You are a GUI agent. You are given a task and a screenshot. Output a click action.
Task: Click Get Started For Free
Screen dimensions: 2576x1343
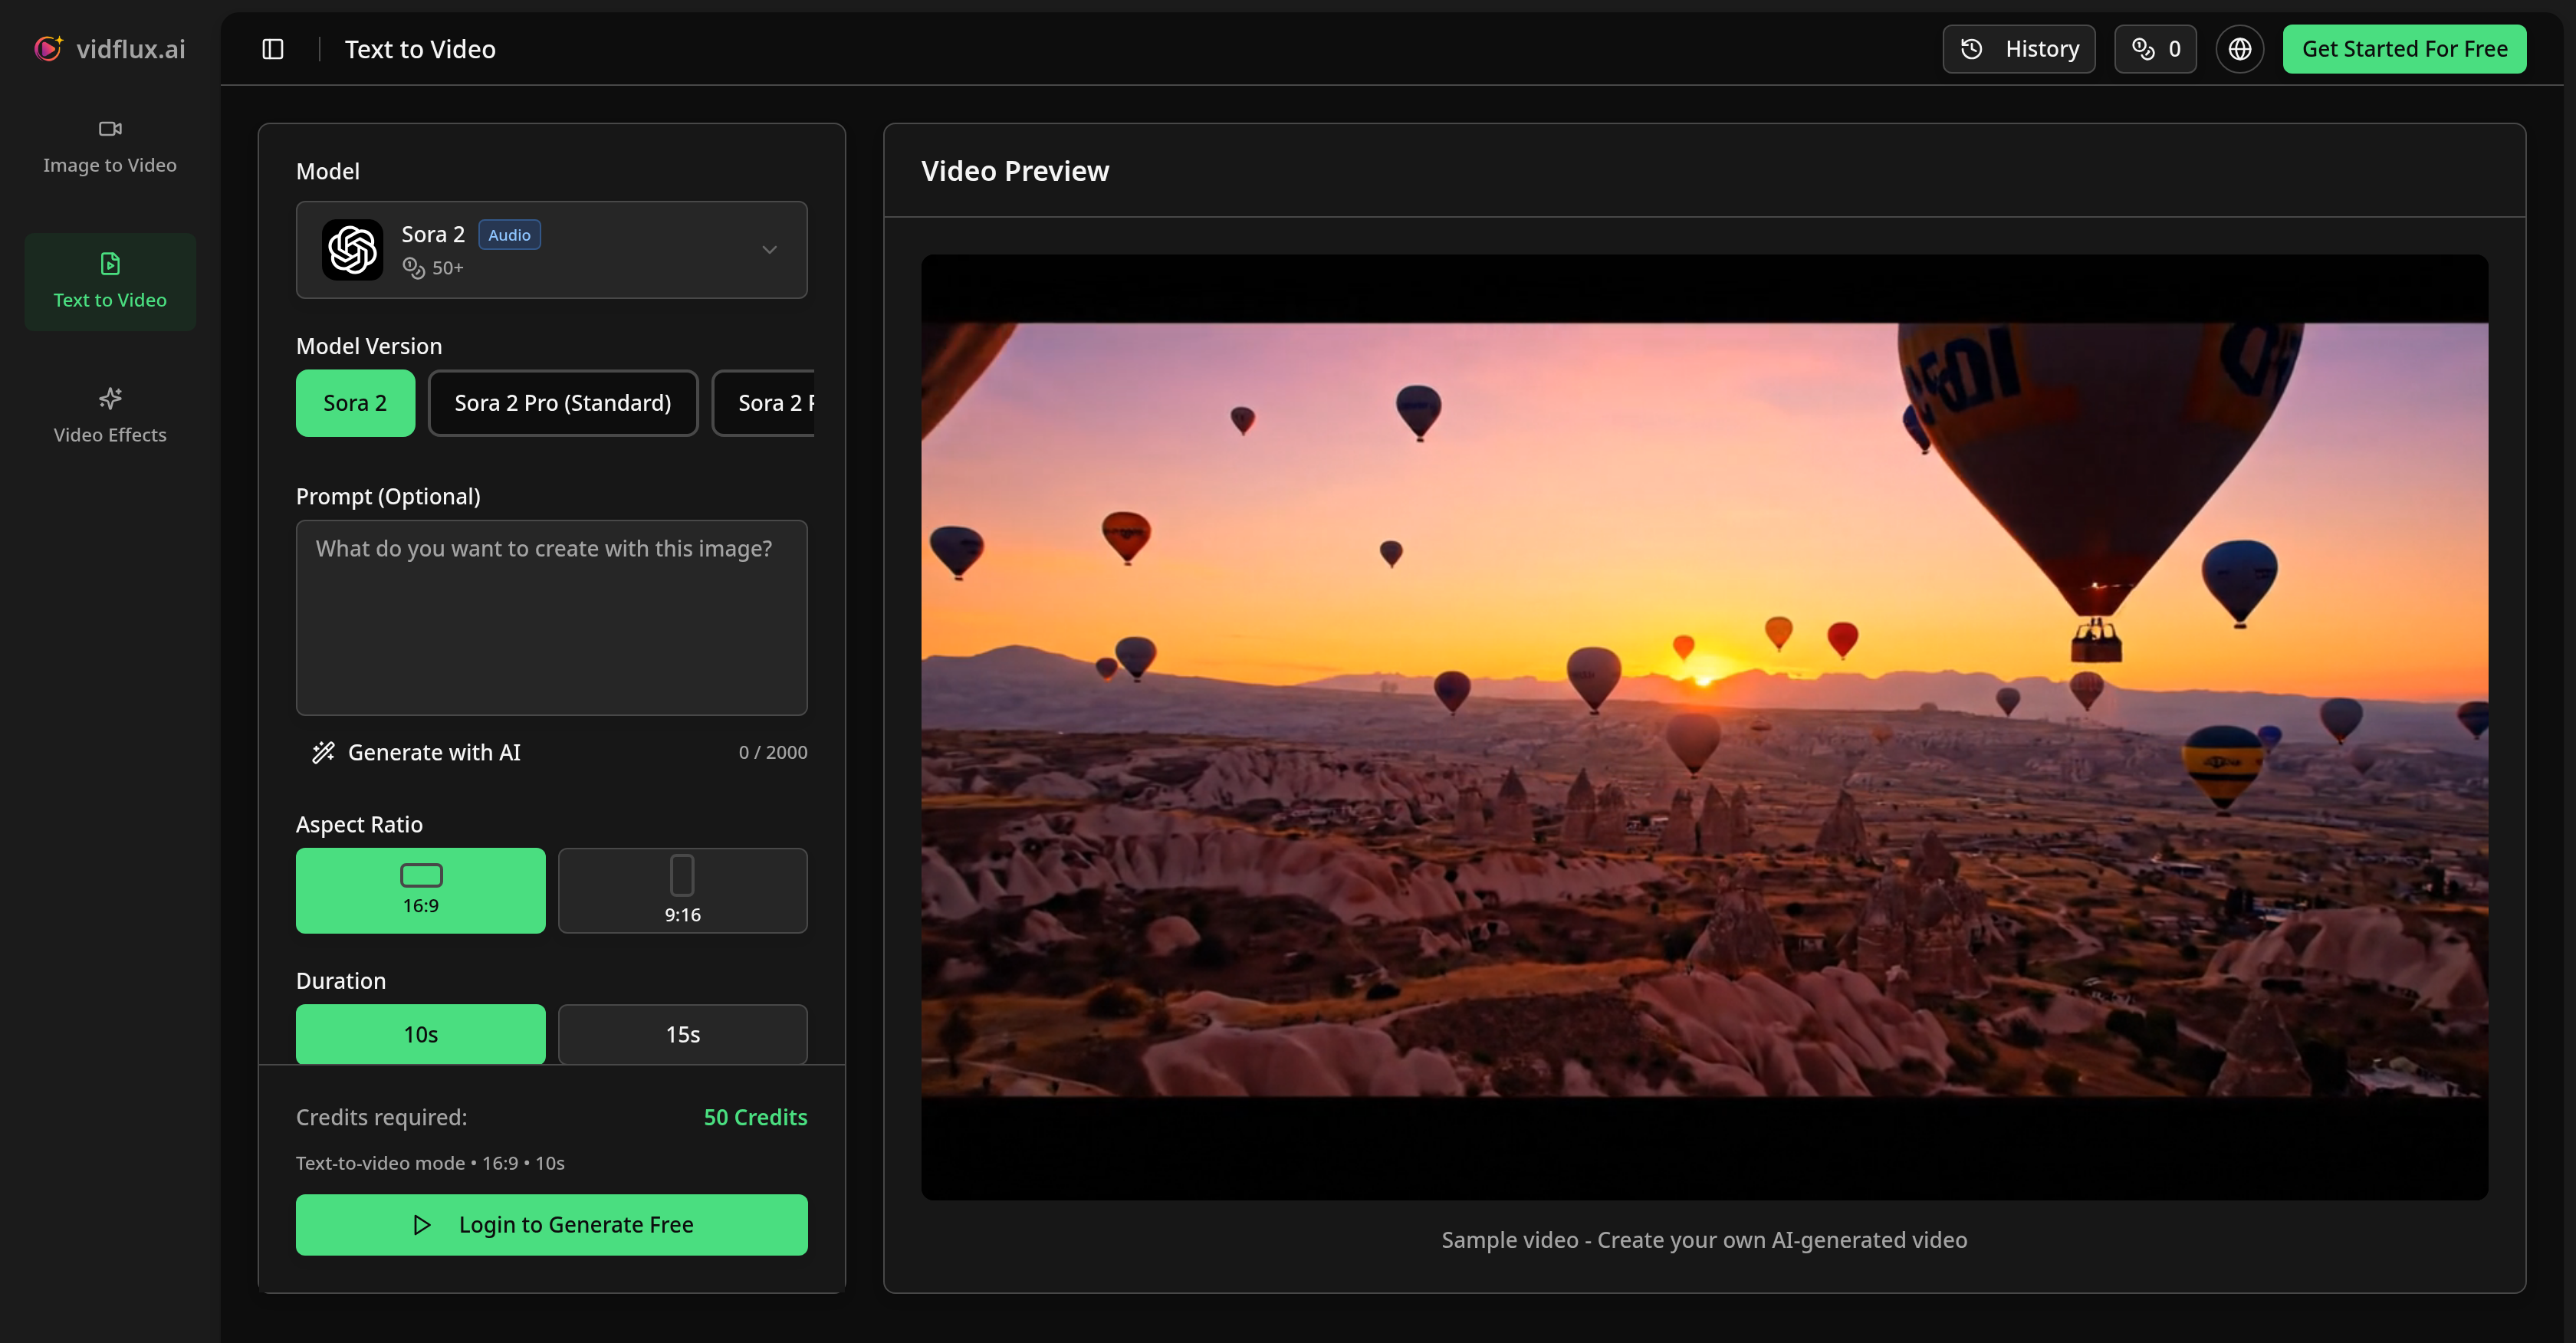(x=2404, y=48)
